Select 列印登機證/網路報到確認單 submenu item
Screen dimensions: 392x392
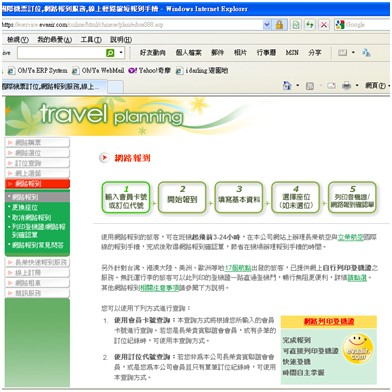pos(37,231)
